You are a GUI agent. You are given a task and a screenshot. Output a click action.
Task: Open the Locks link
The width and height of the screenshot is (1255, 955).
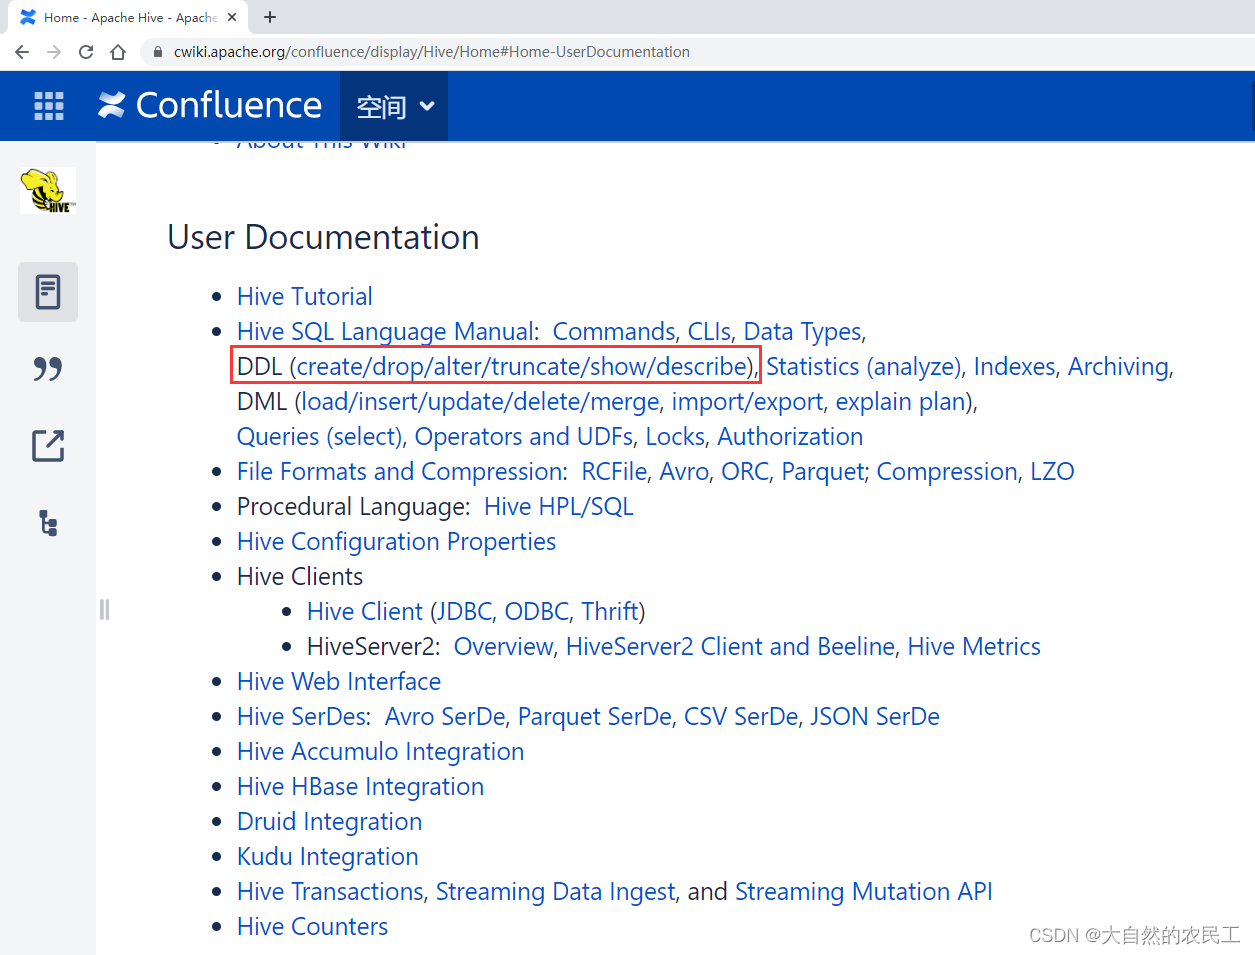point(675,437)
